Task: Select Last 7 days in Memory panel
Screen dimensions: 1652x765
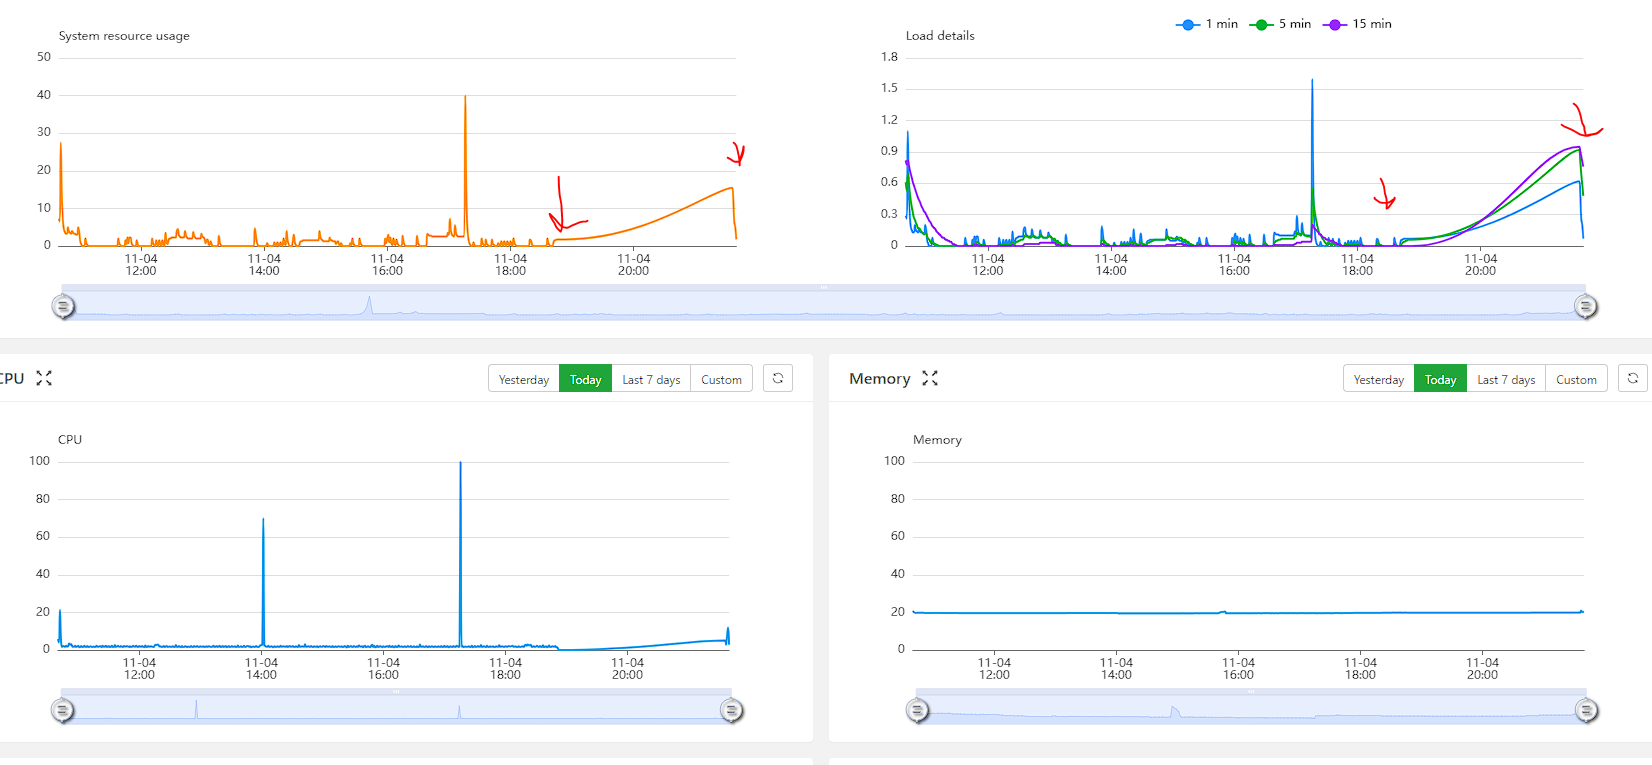Action: [x=1506, y=379]
